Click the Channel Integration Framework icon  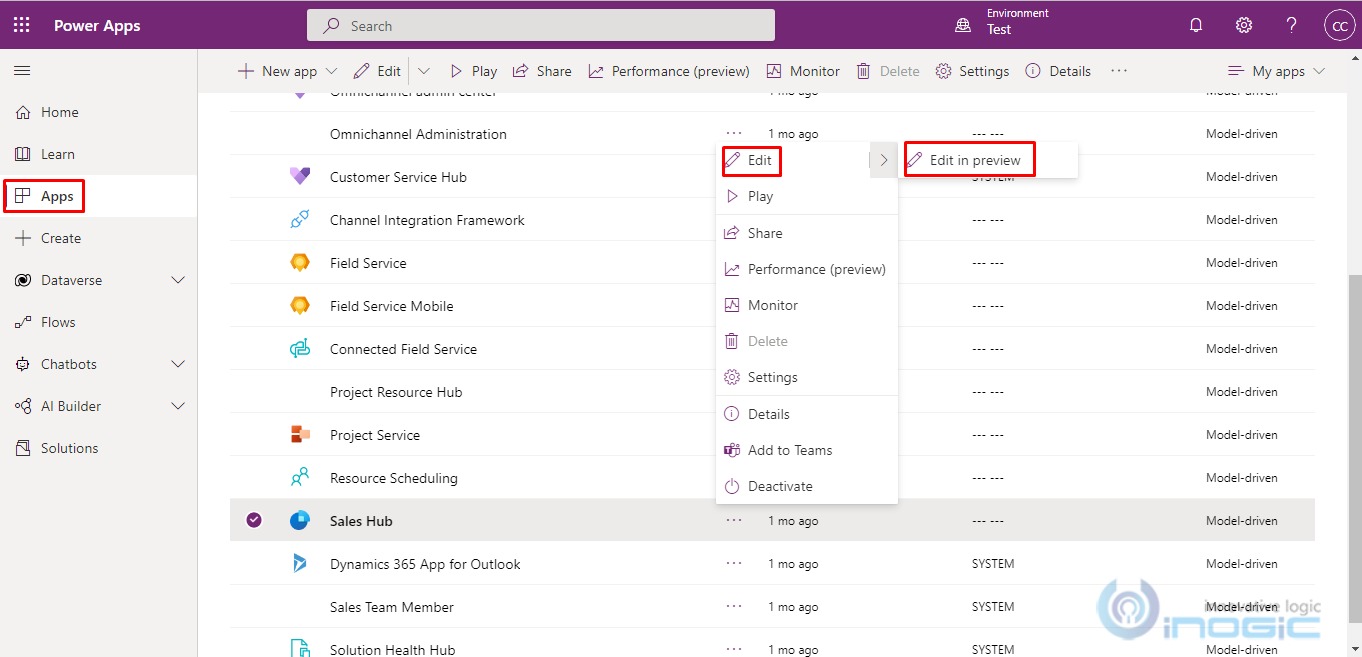300,220
